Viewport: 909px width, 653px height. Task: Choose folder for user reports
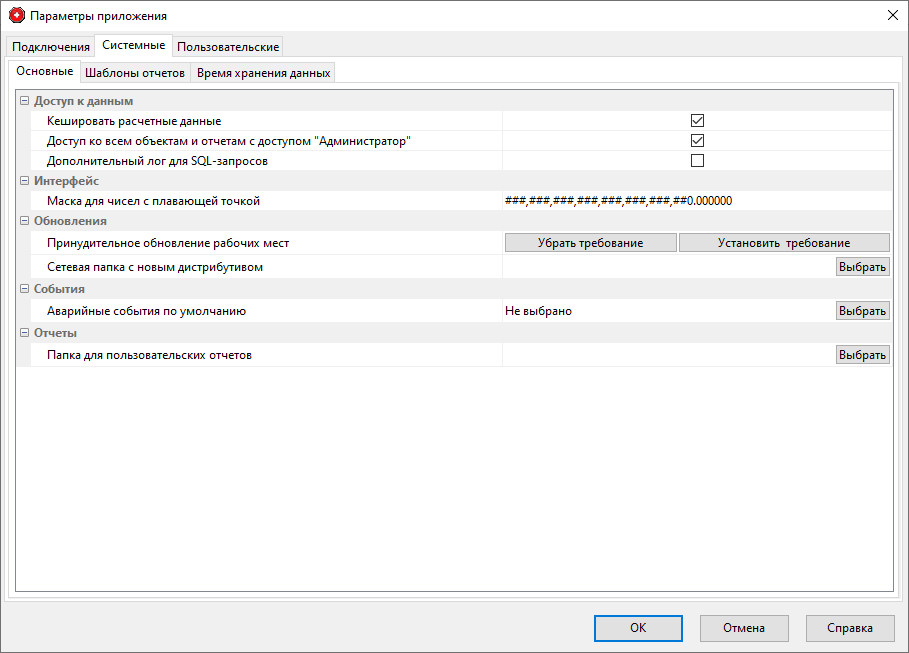click(x=862, y=355)
